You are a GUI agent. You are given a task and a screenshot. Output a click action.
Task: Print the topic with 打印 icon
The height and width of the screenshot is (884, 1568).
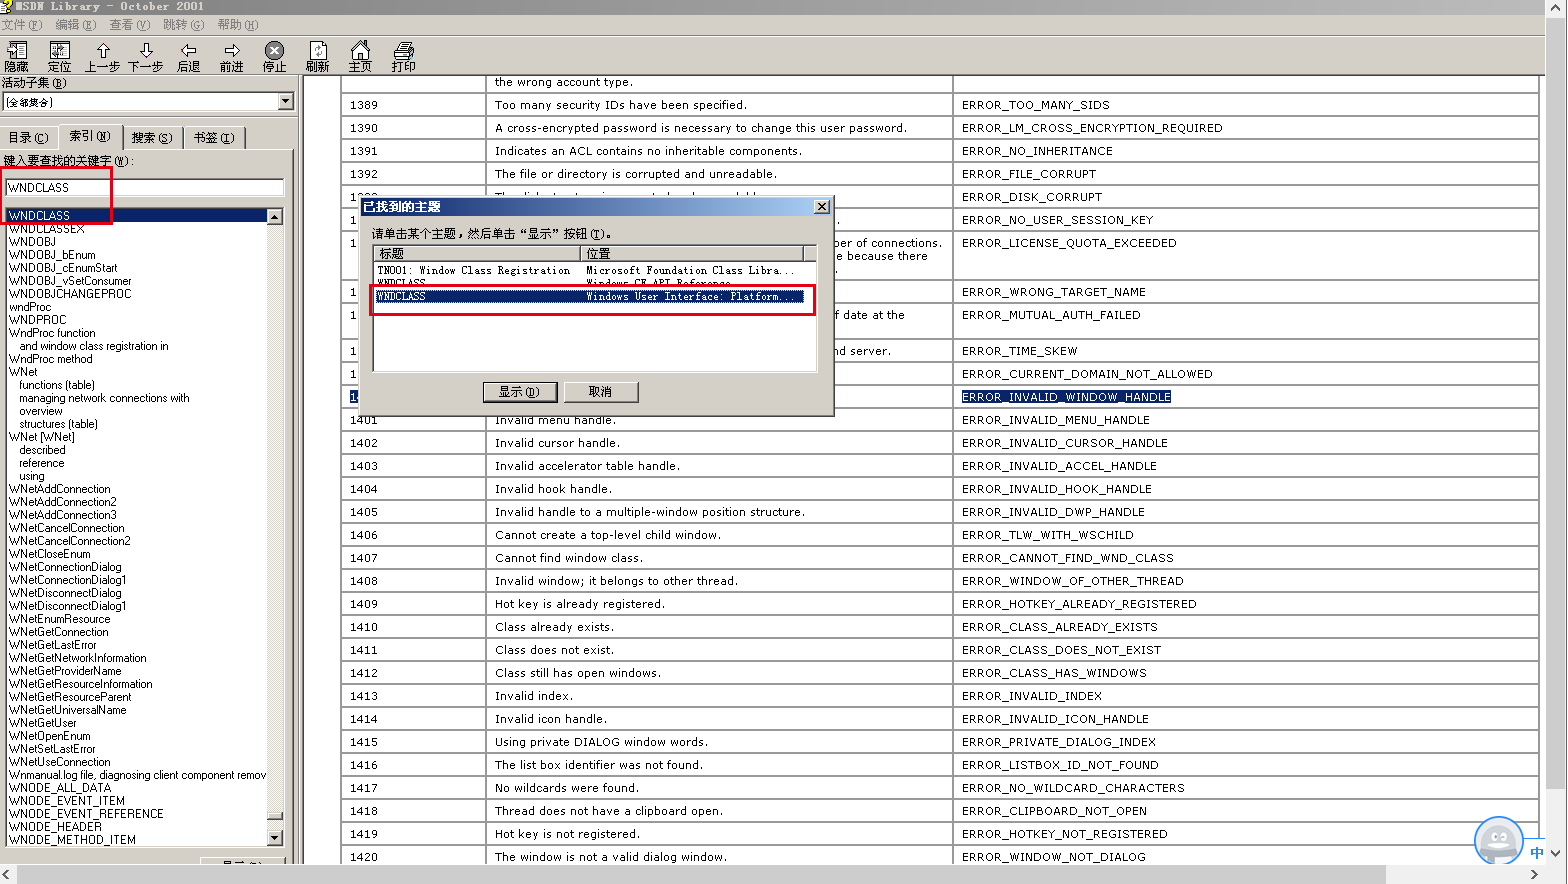pos(403,56)
